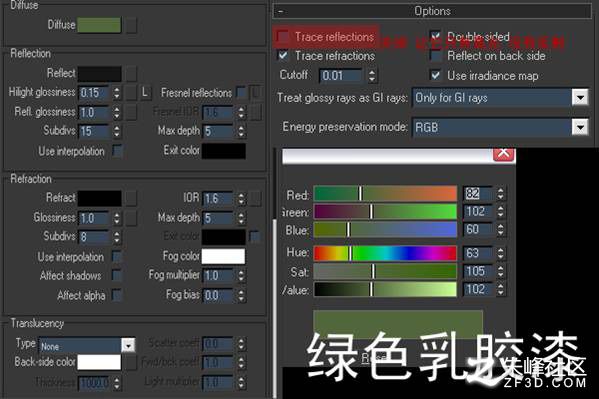Image resolution: width=599 pixels, height=399 pixels.
Task: Click the Blue value field showing 60
Action: click(479, 230)
